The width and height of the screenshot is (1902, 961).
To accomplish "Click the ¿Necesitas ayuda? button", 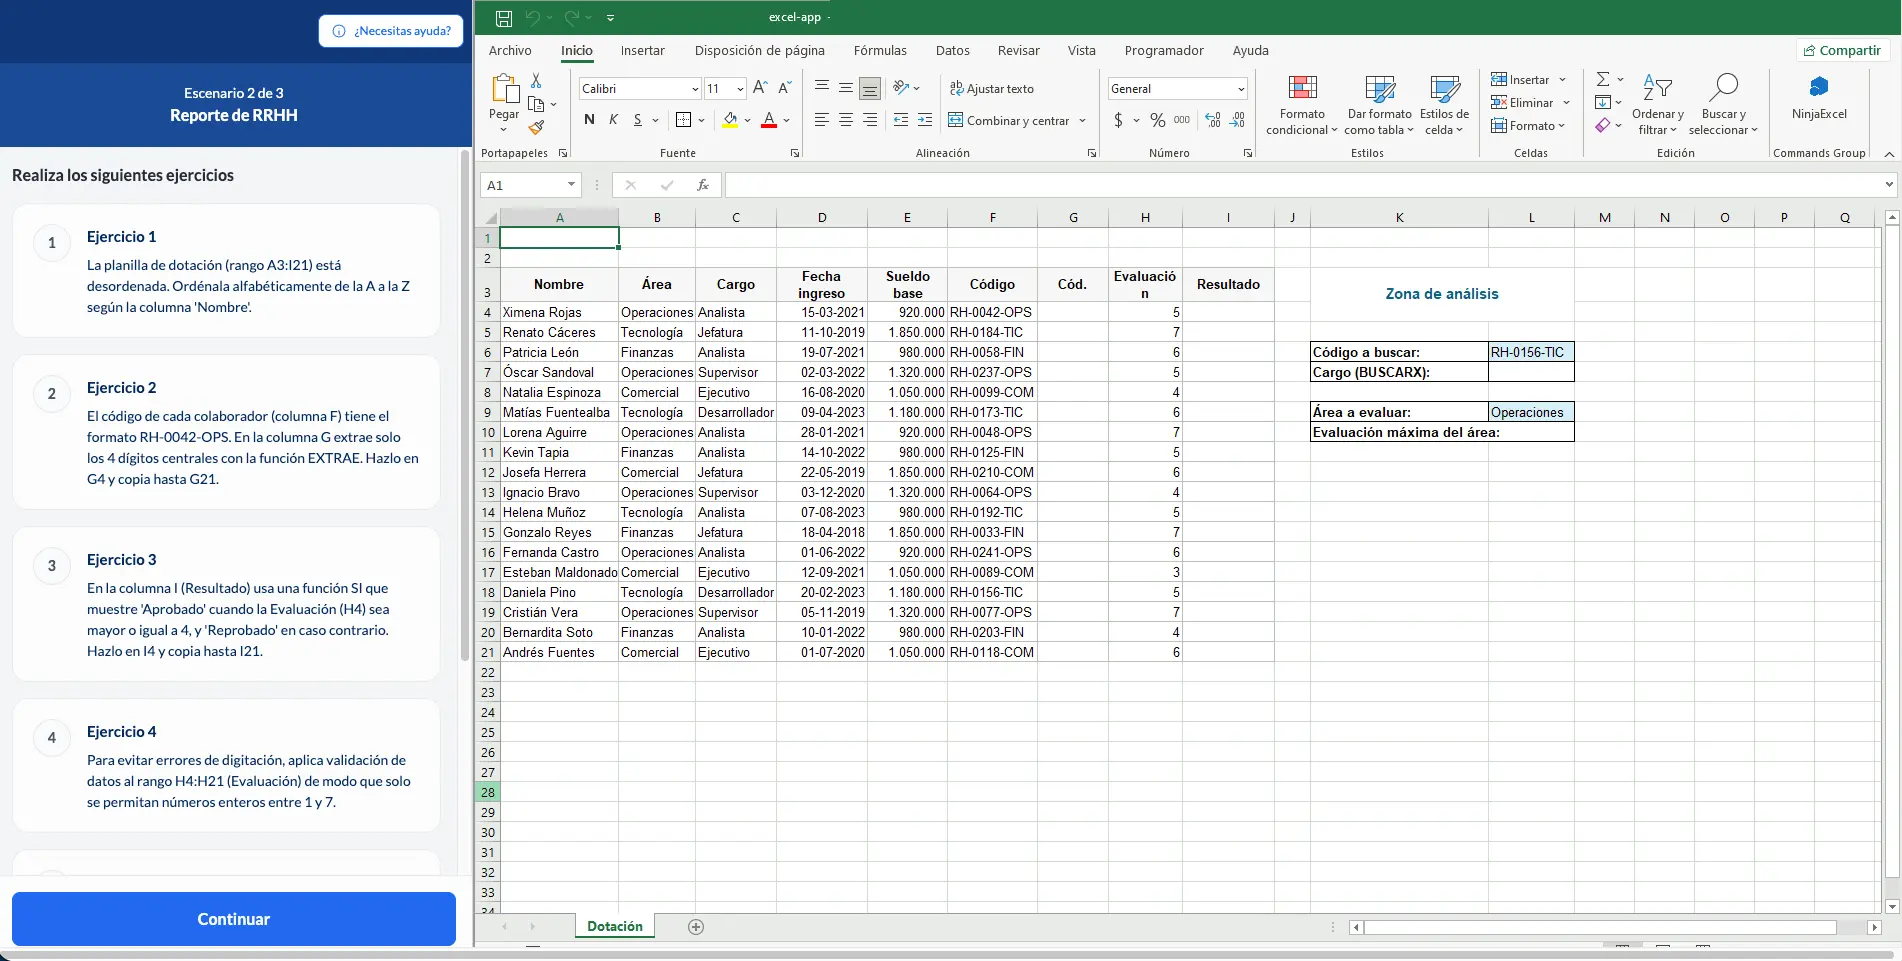I will (x=391, y=31).
